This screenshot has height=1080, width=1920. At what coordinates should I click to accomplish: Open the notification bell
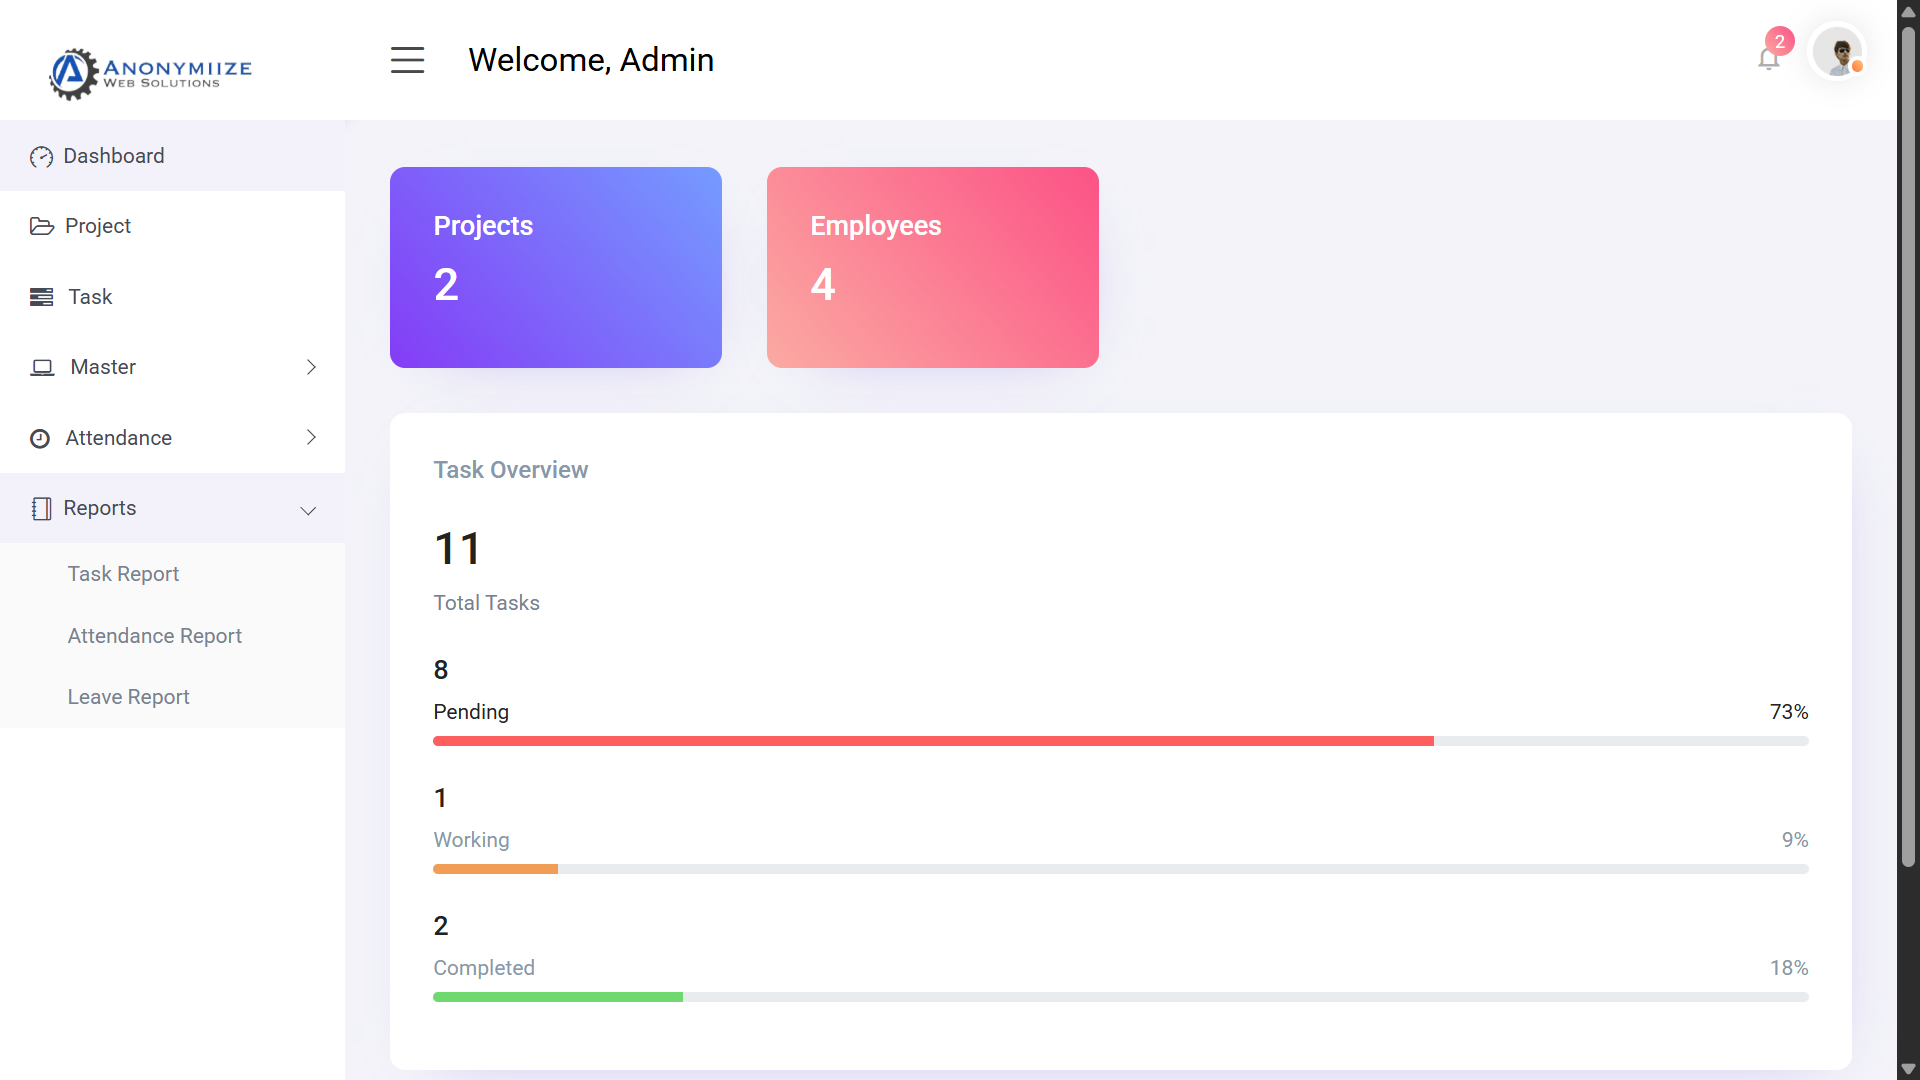pyautogui.click(x=1768, y=60)
